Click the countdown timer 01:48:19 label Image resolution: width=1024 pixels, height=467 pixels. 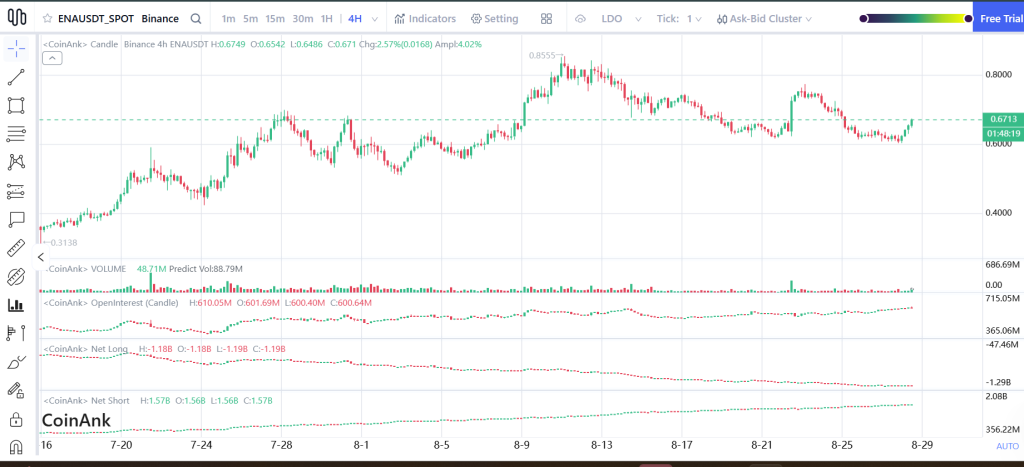(1003, 134)
